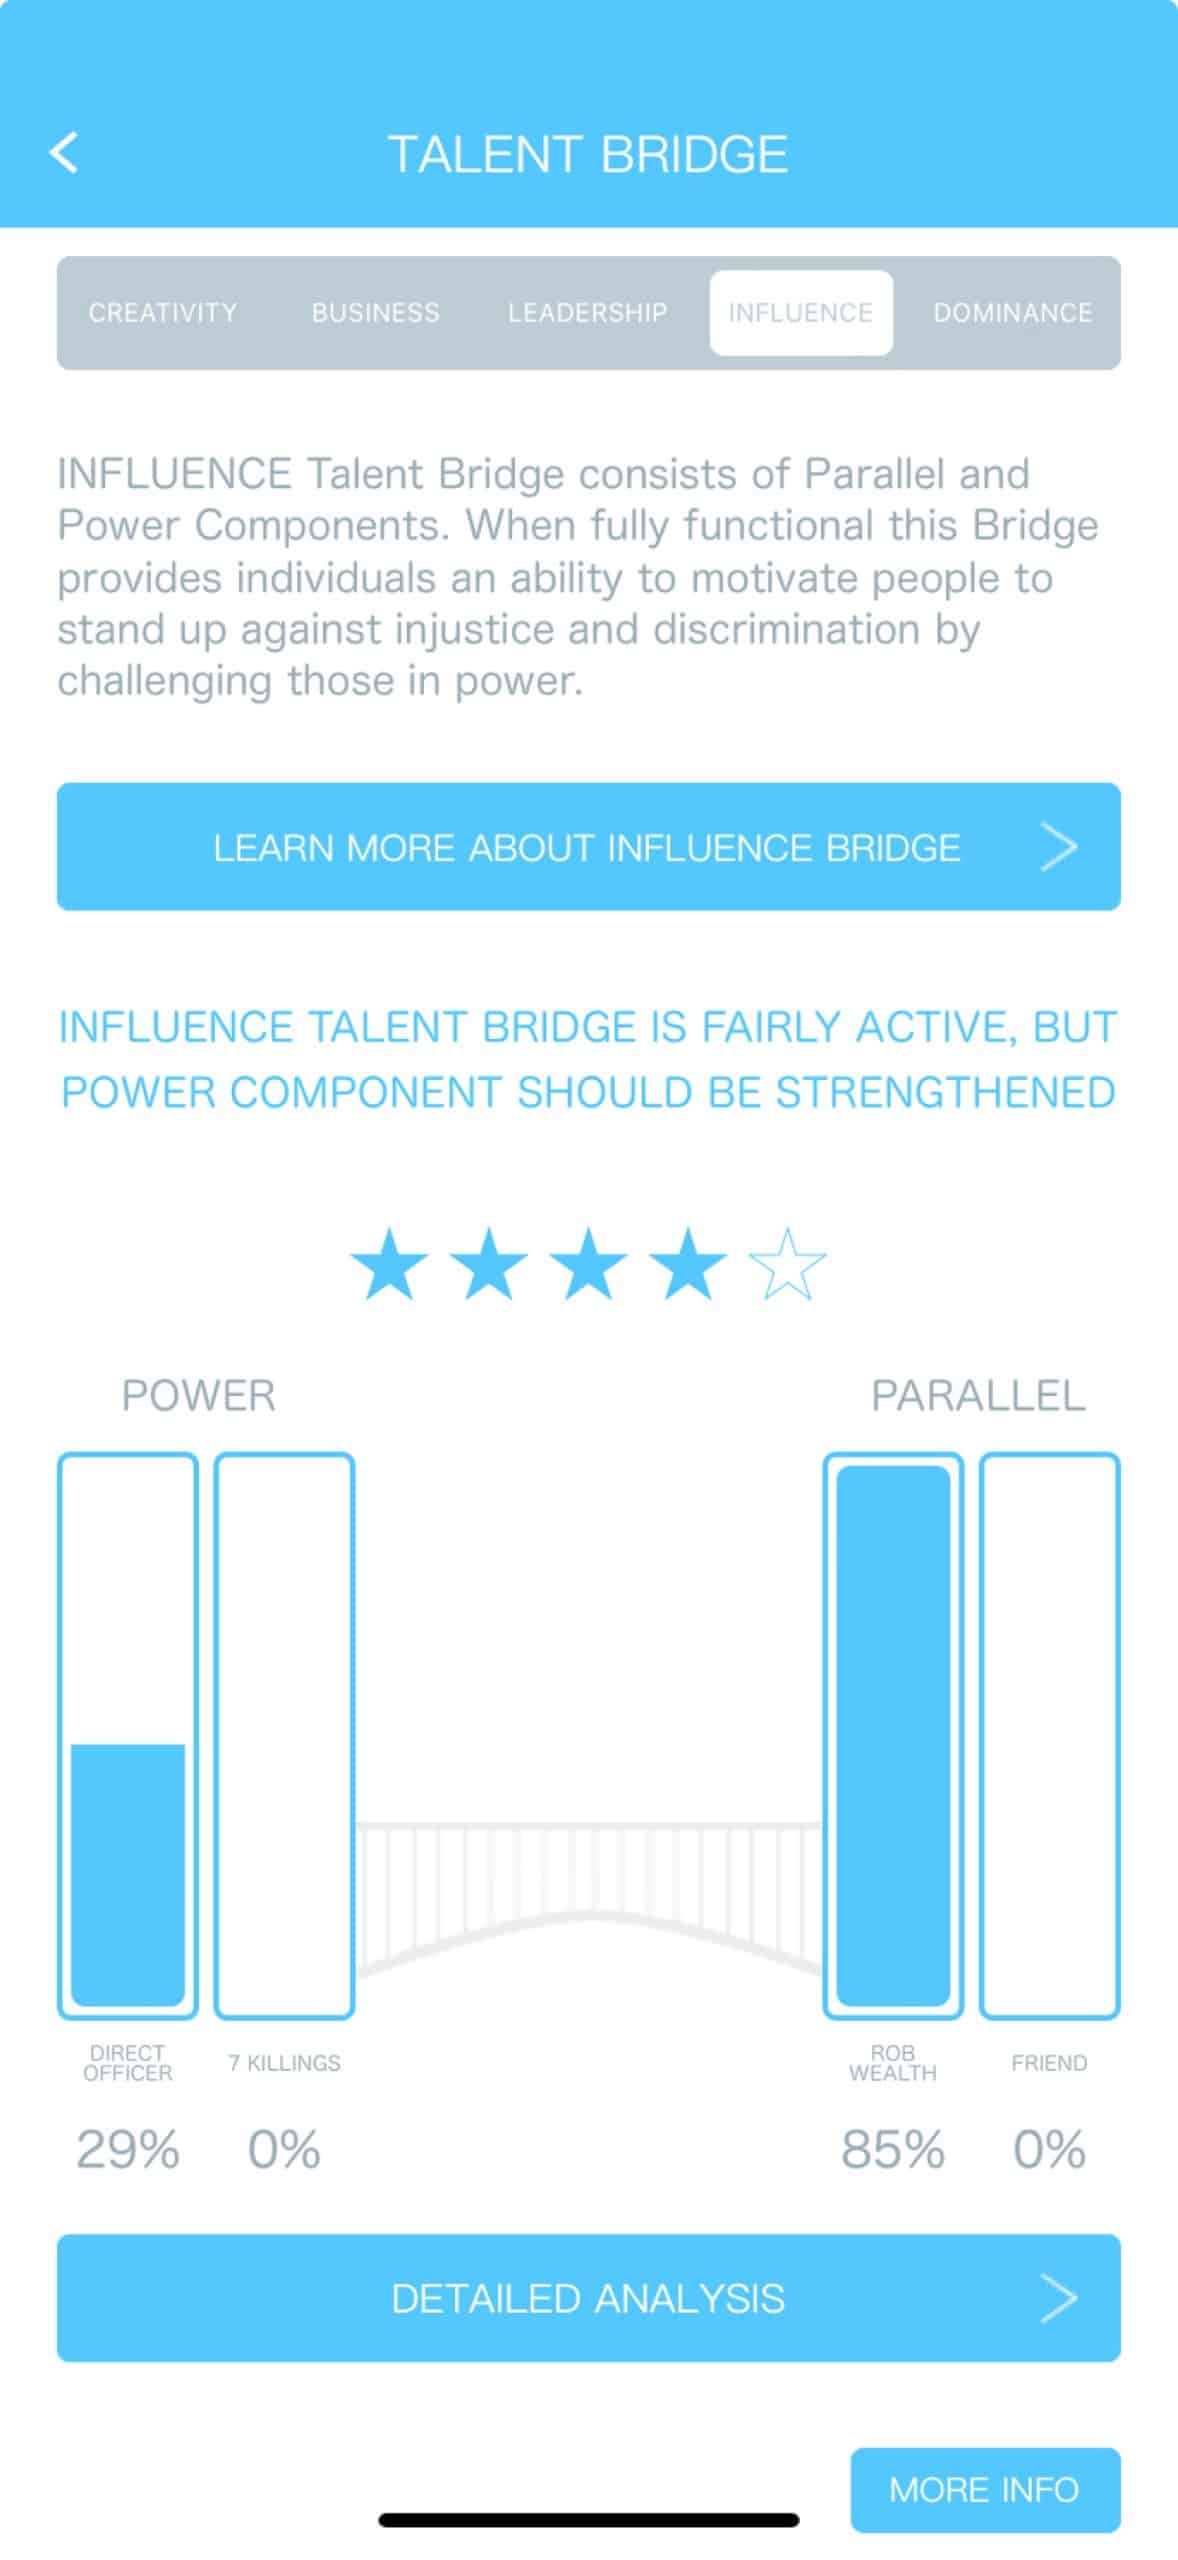Click the empty fifth rating star
The height and width of the screenshot is (2560, 1178).
pos(788,1264)
